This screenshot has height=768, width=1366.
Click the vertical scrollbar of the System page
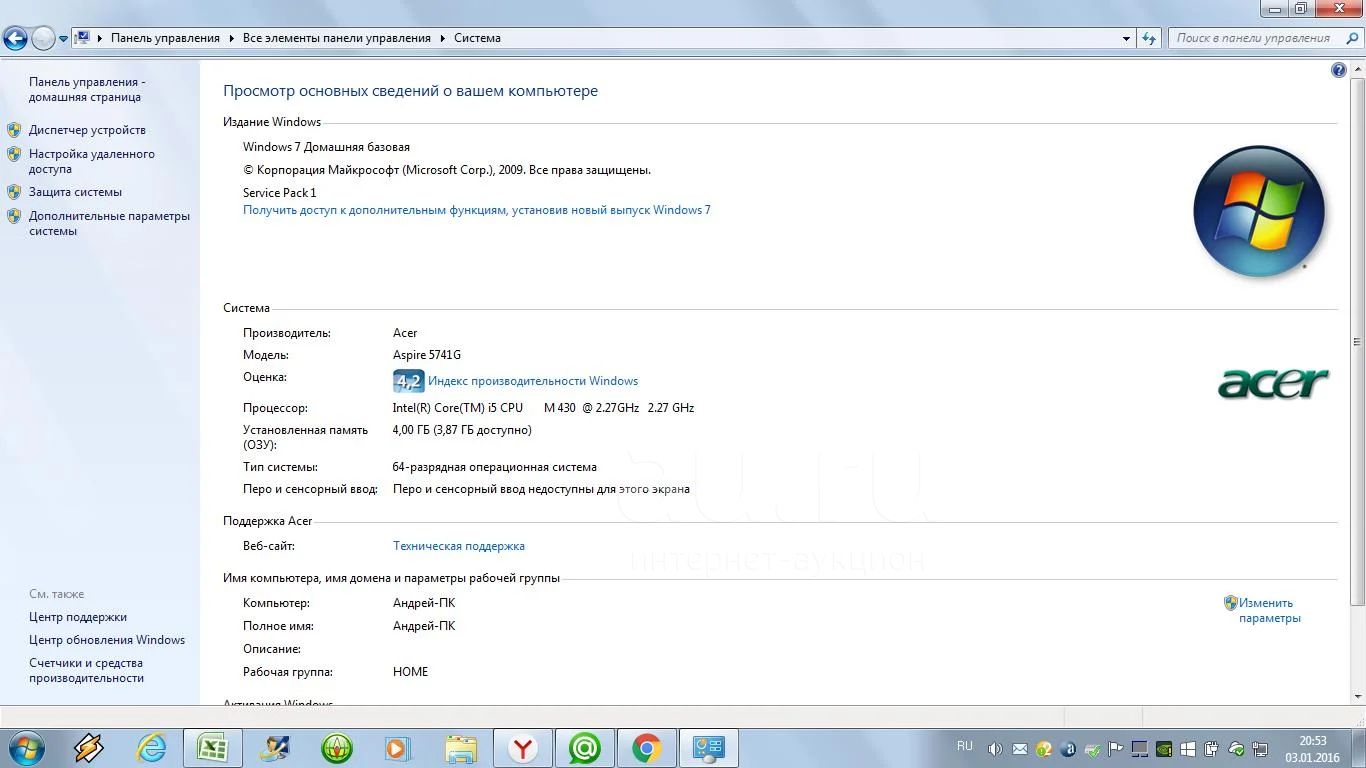pyautogui.click(x=1357, y=342)
